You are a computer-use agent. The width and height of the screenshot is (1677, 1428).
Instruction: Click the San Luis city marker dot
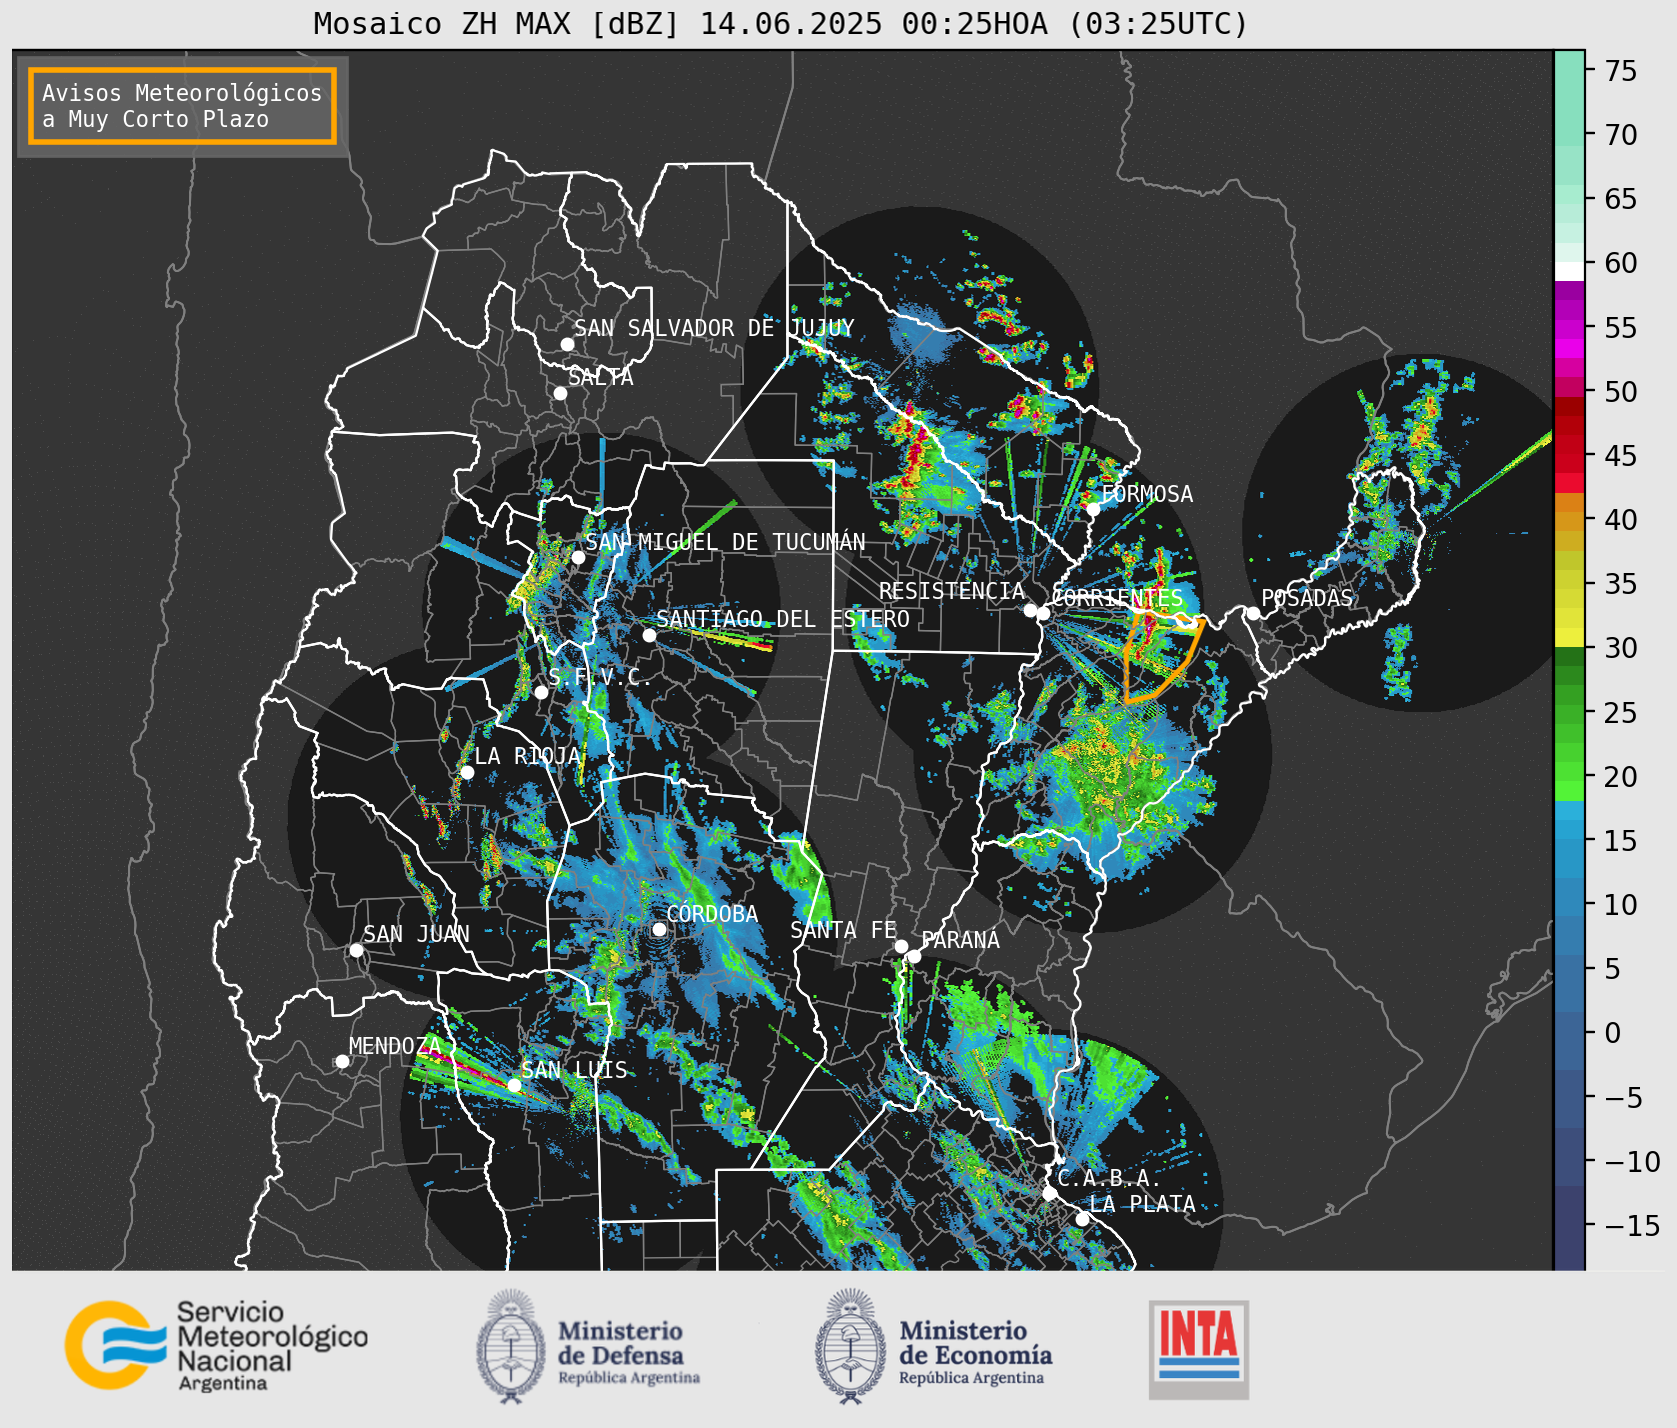point(514,1085)
